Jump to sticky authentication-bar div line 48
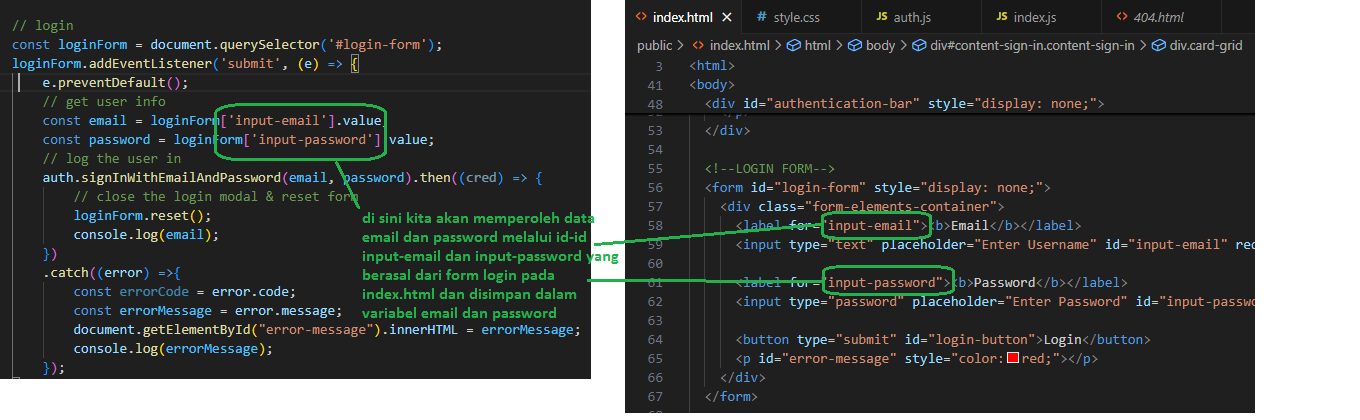The width and height of the screenshot is (1360, 420). [900, 104]
